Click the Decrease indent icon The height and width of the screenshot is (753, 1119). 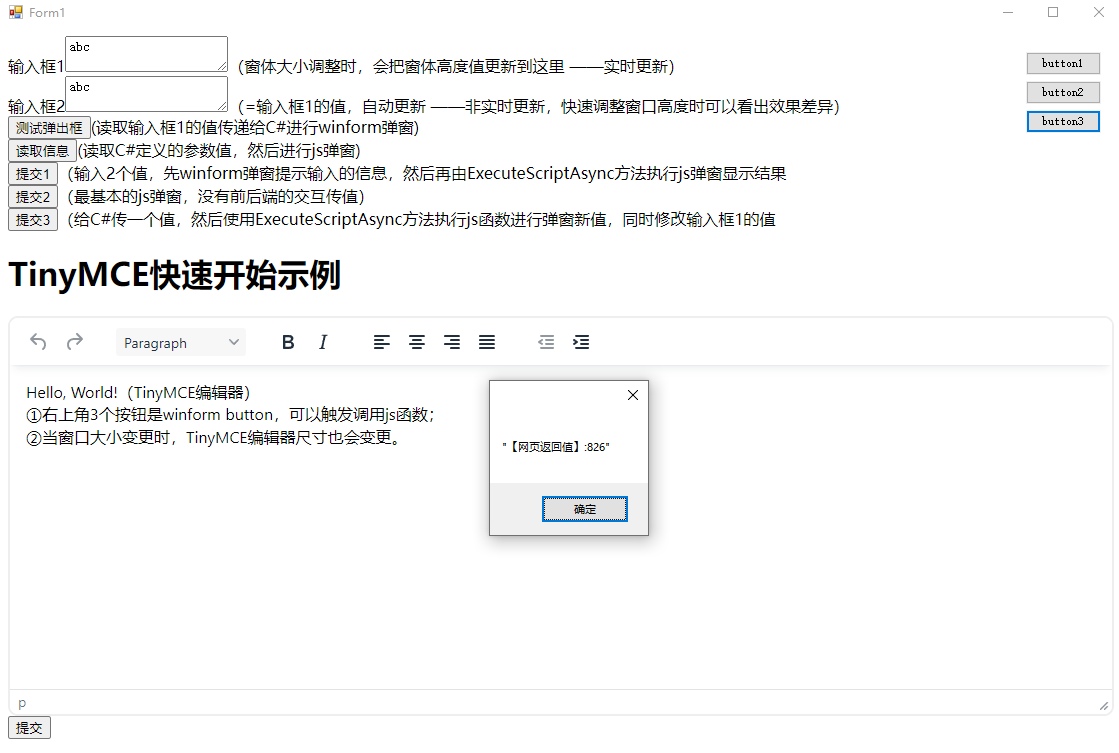(x=545, y=342)
